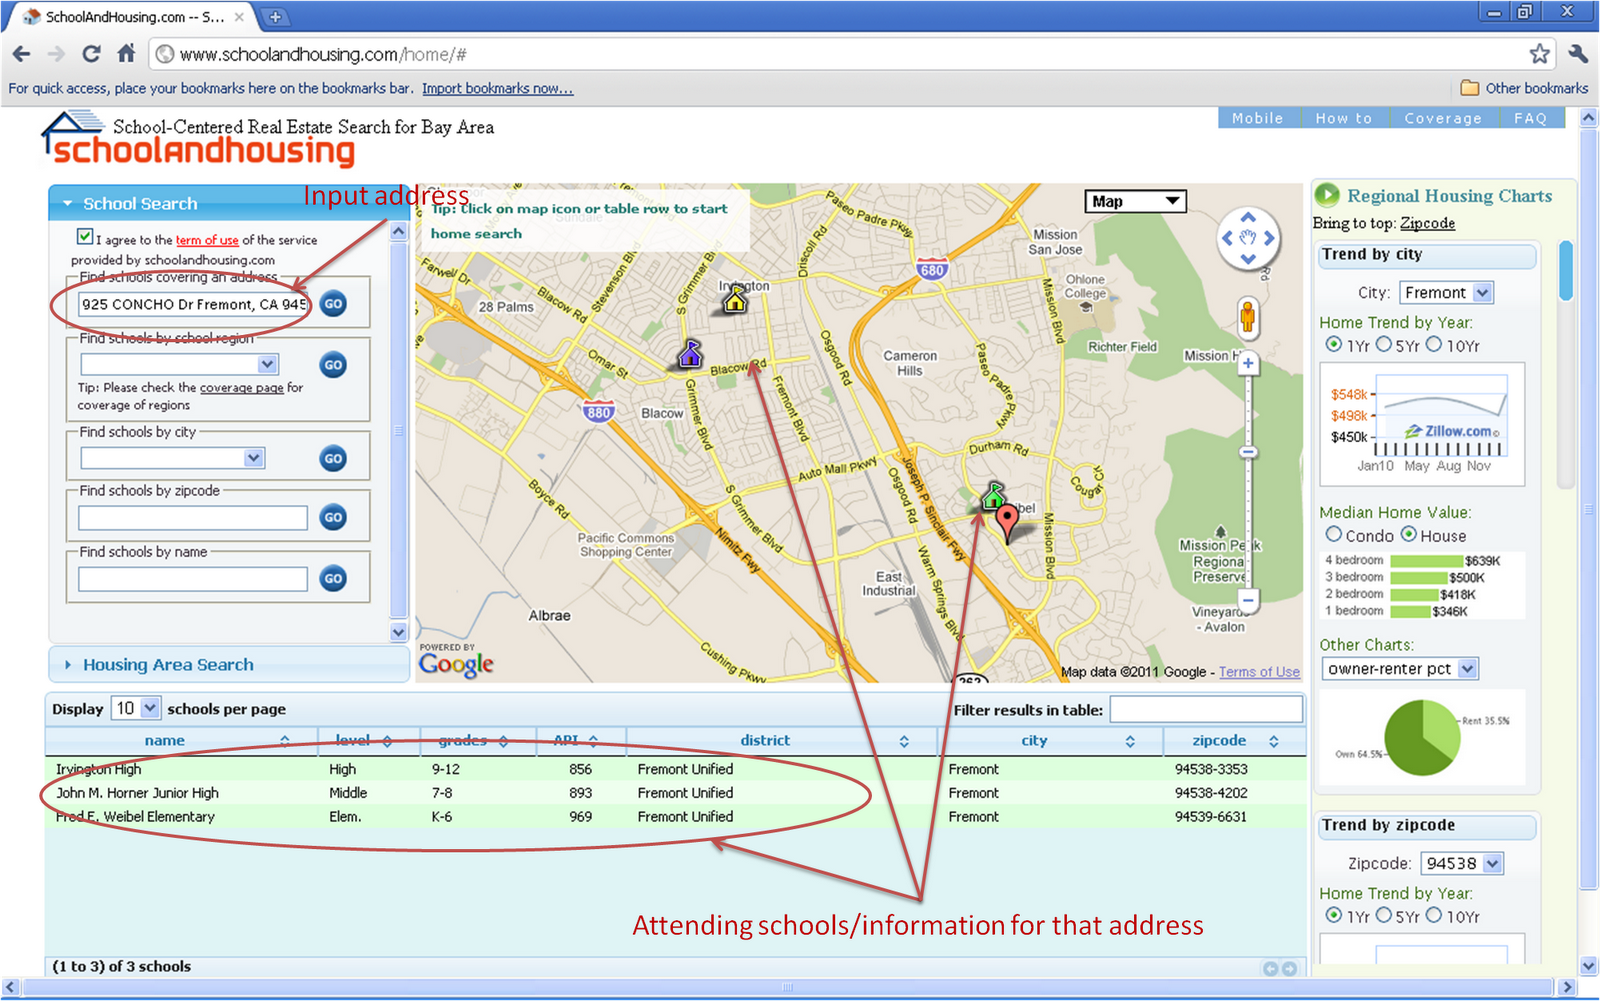Bookmark this page with the star icon
Screen dimensions: 1600x1001
(x=1539, y=54)
